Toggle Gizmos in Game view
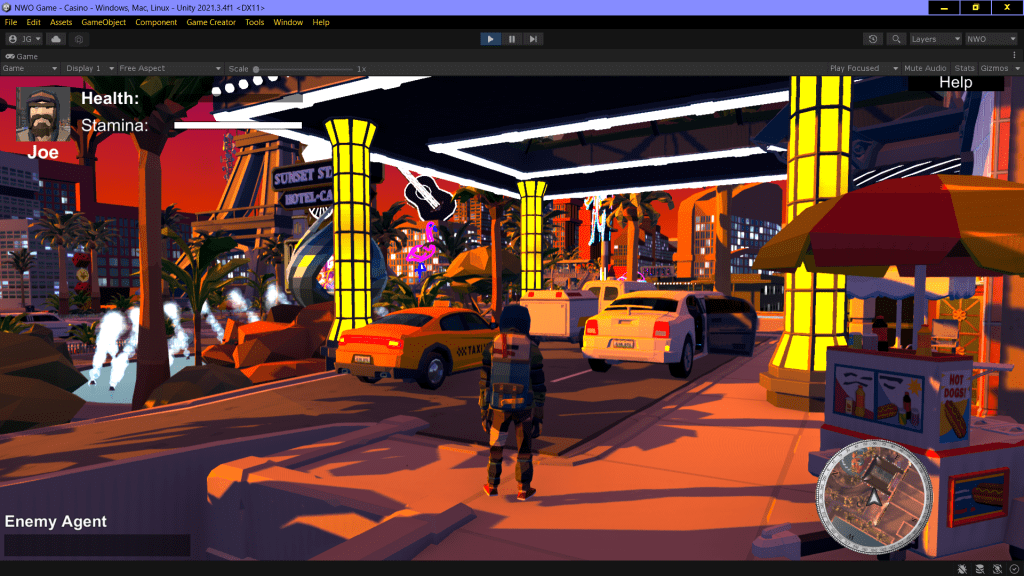The height and width of the screenshot is (576, 1024). click(x=994, y=68)
